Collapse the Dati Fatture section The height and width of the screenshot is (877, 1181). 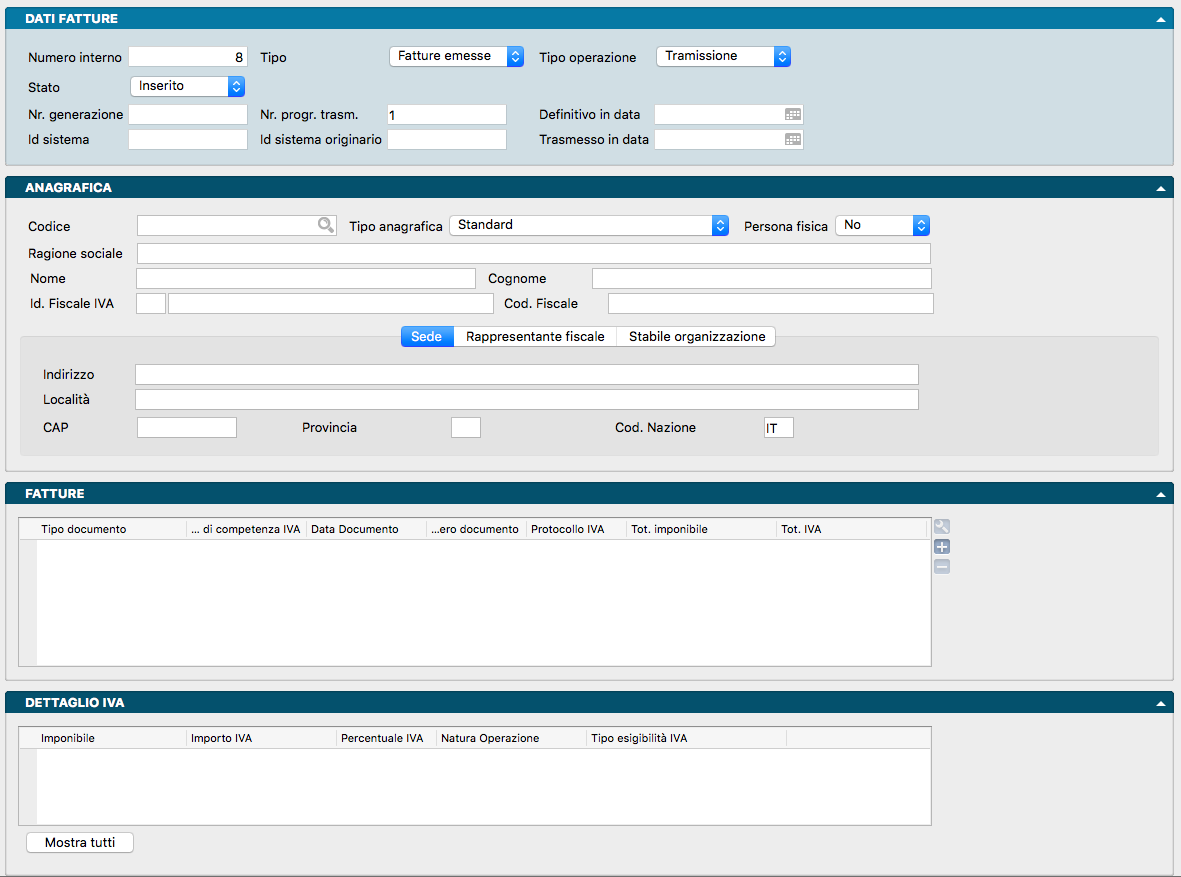(x=1161, y=19)
